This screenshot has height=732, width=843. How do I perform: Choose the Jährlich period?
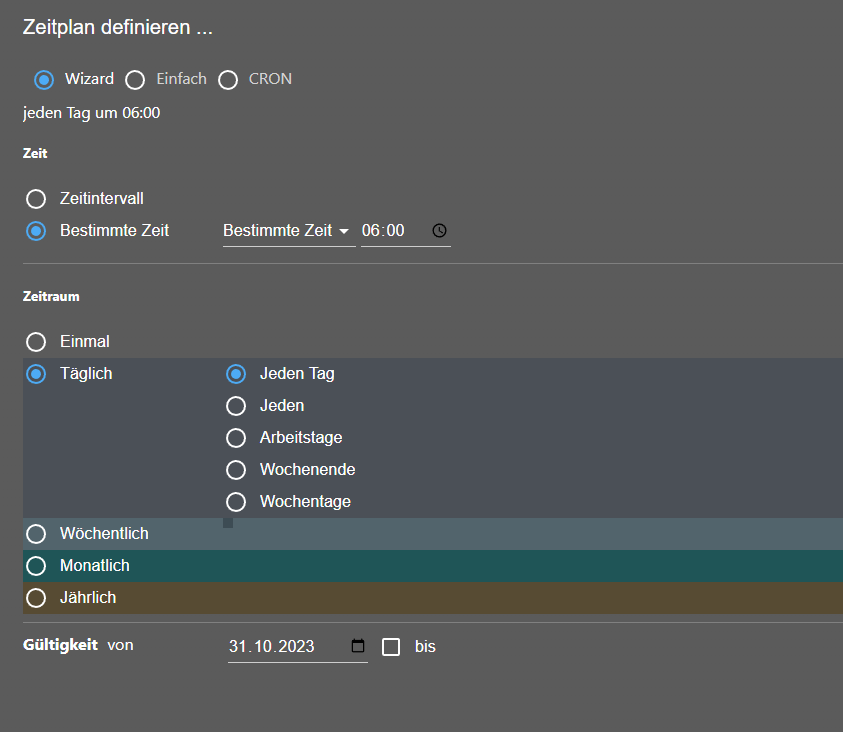pos(36,598)
